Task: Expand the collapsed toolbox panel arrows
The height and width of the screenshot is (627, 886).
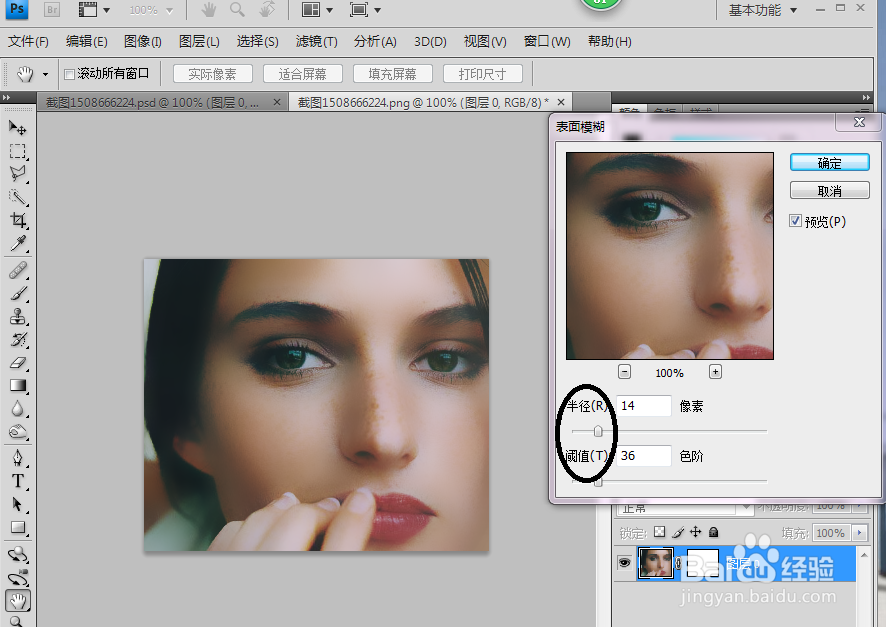Action: [x=6, y=98]
